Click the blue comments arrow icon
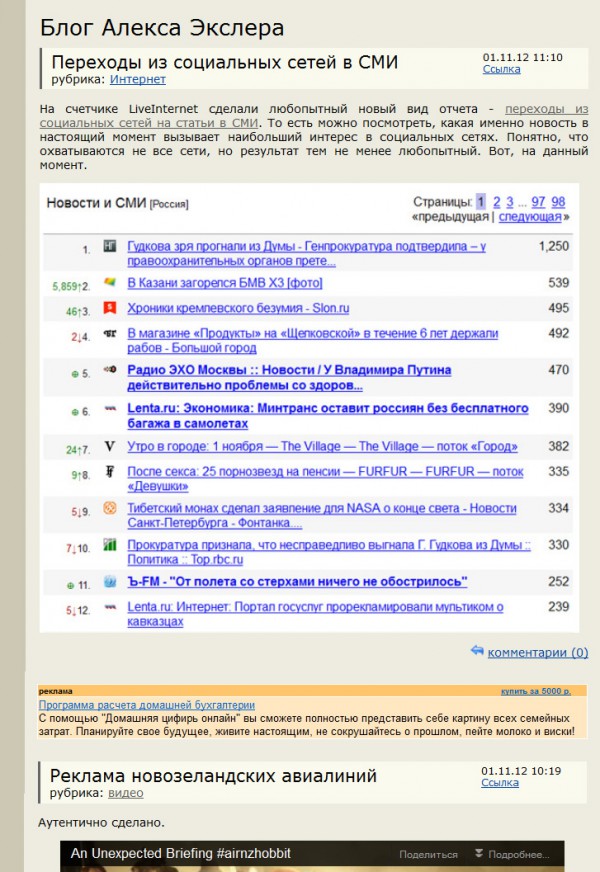 coord(477,652)
